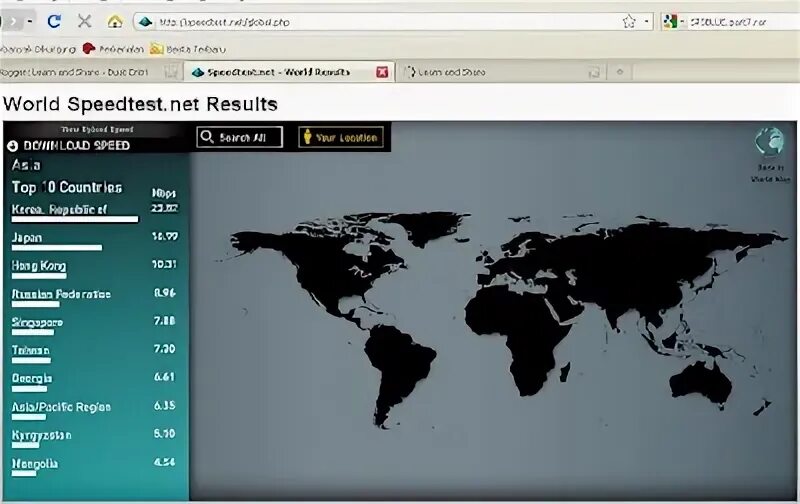Select Georgia in the countries list
The height and width of the screenshot is (504, 800).
(32, 379)
